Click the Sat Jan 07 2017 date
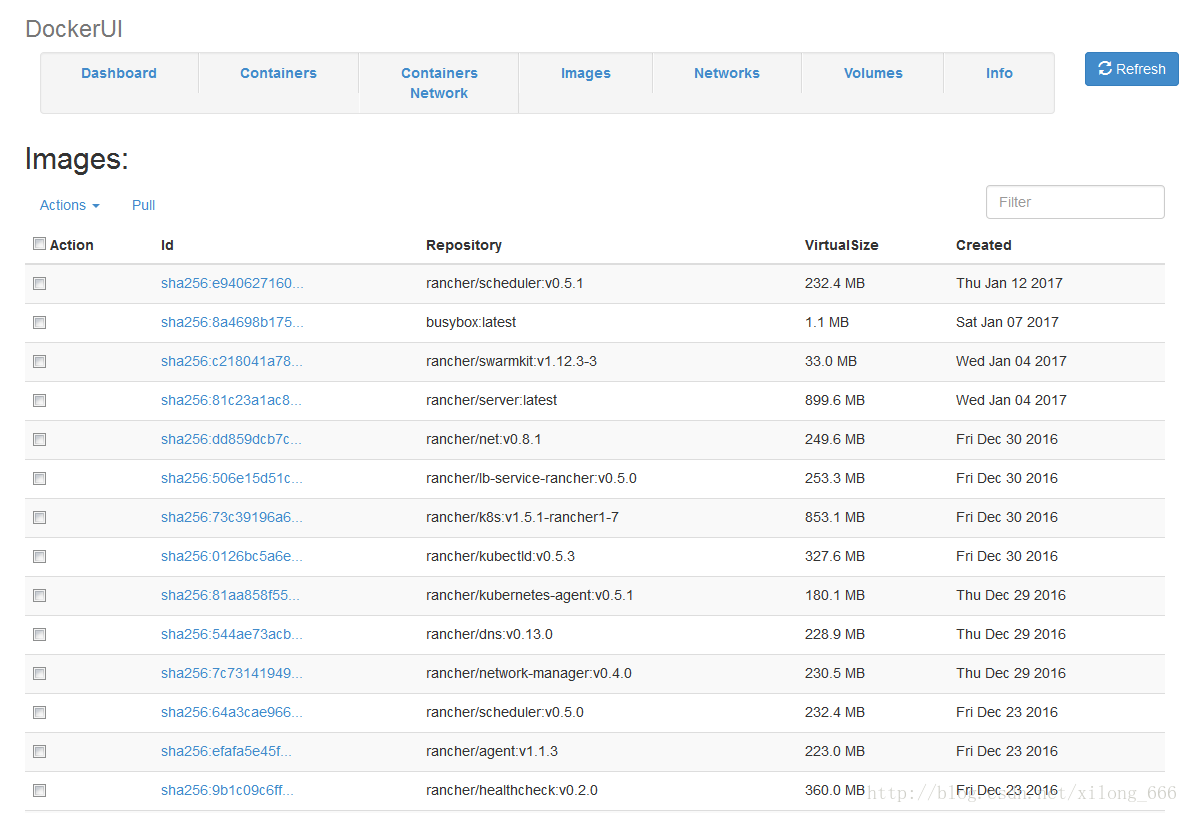The image size is (1188, 813). (x=1008, y=322)
